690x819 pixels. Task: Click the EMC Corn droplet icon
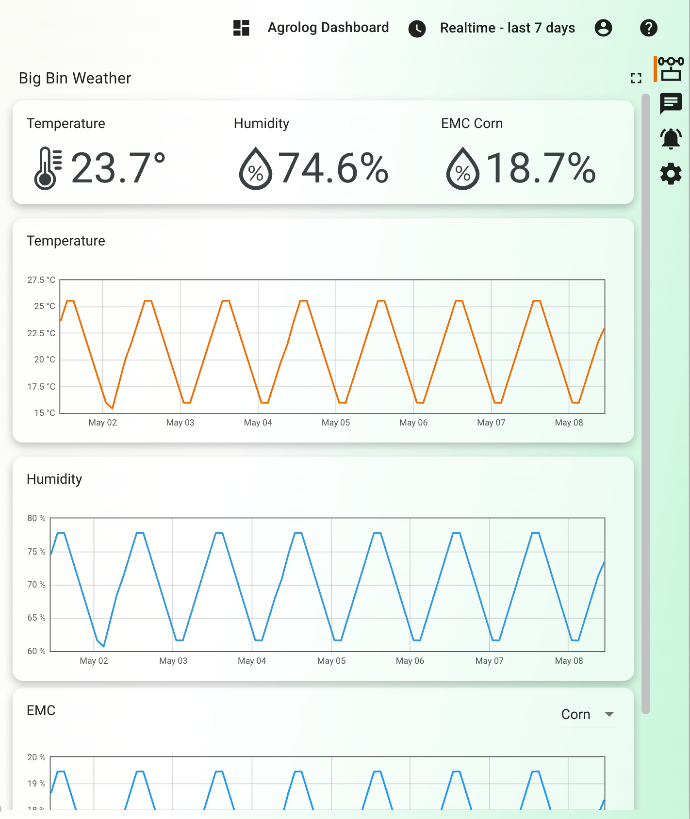pos(462,168)
